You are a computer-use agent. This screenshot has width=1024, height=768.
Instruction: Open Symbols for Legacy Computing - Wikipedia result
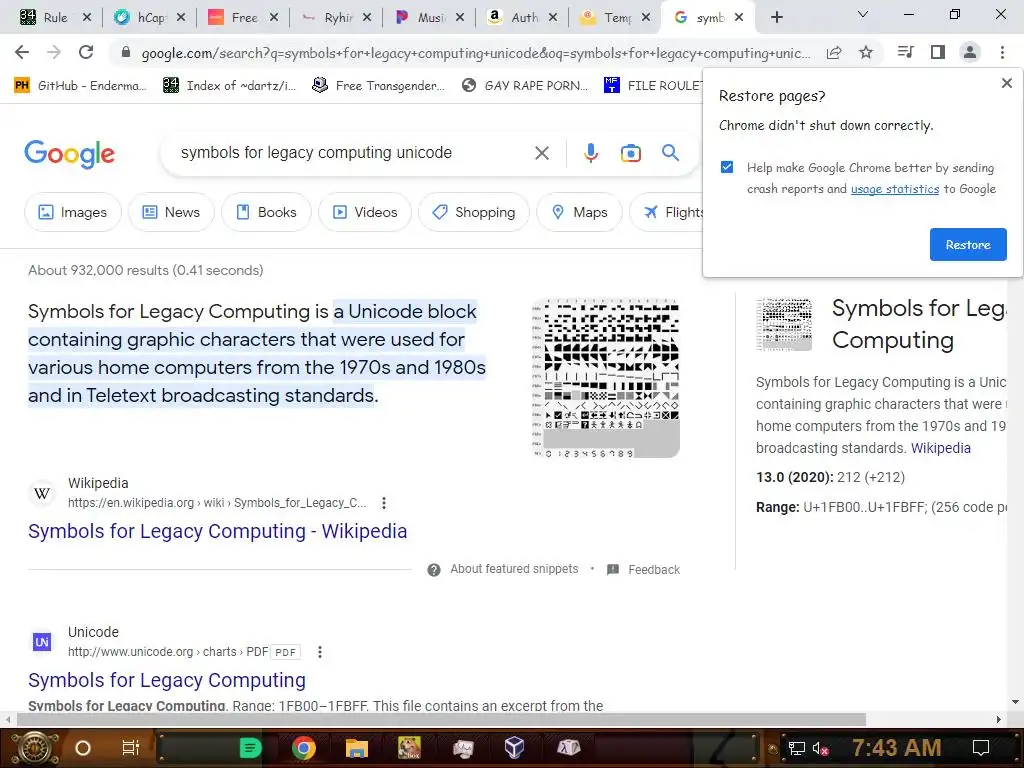pos(217,531)
